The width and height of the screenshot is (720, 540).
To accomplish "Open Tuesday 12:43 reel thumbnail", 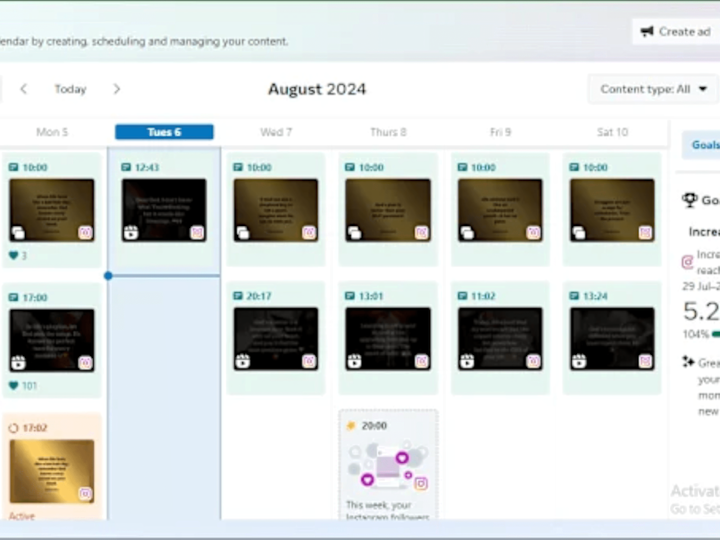I will pyautogui.click(x=164, y=210).
